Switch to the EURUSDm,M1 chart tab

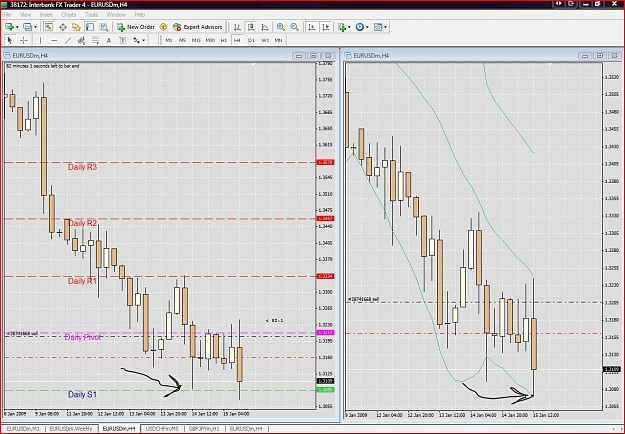23,429
